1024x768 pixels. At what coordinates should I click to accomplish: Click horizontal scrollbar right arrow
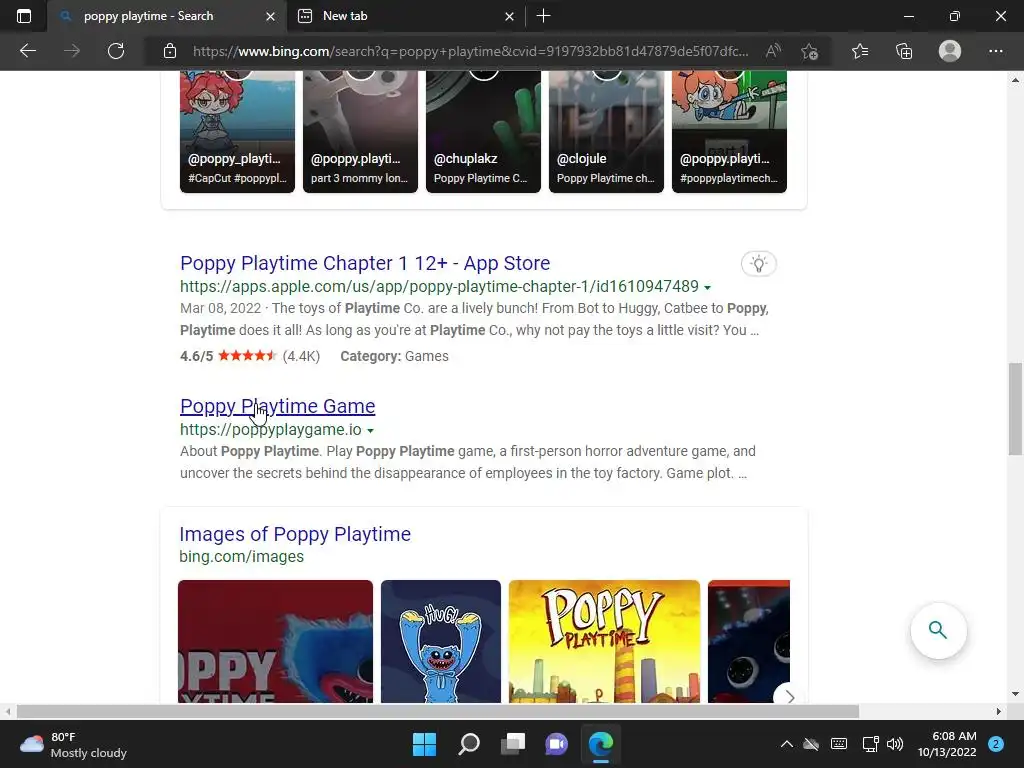click(x=999, y=711)
